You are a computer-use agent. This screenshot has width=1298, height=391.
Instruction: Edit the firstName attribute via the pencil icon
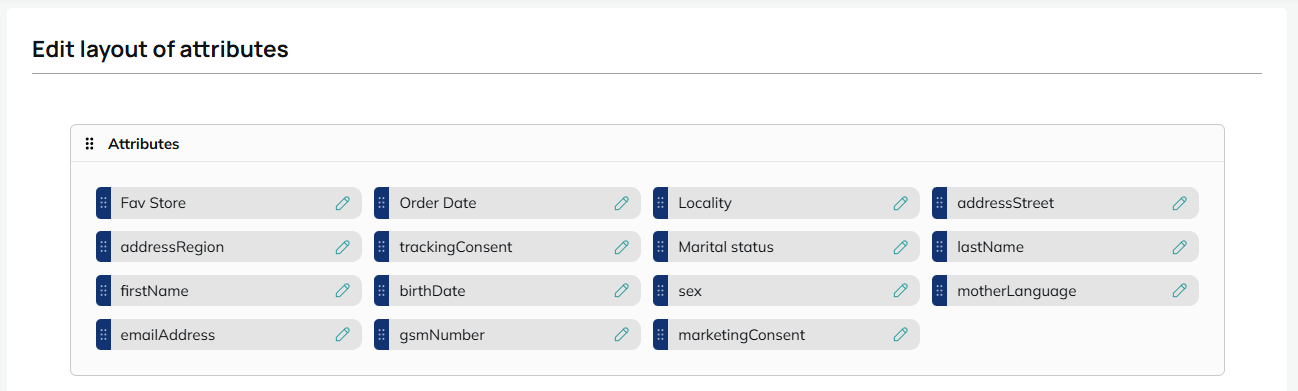343,291
